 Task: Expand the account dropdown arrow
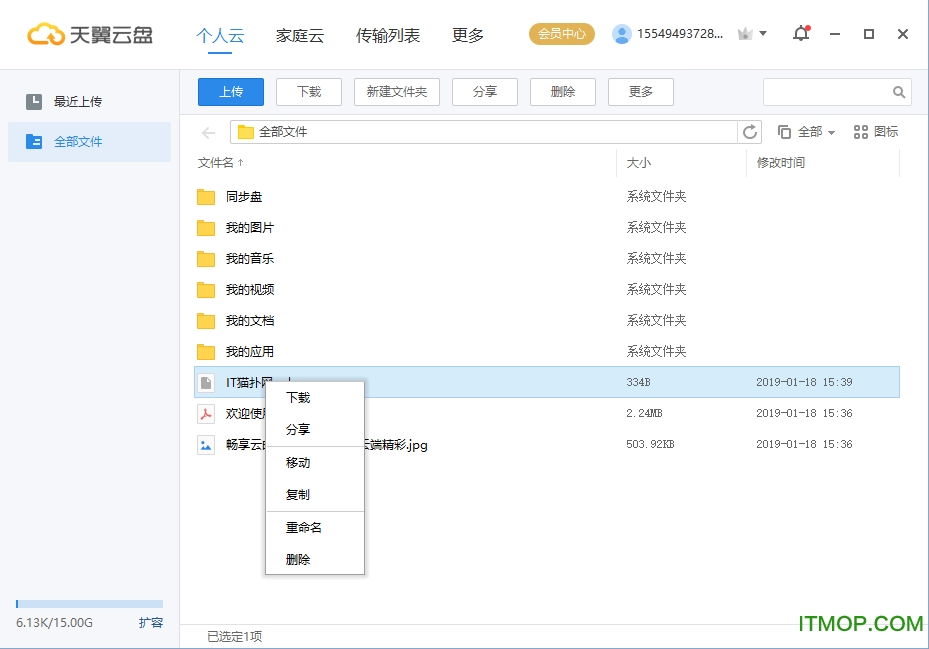763,34
